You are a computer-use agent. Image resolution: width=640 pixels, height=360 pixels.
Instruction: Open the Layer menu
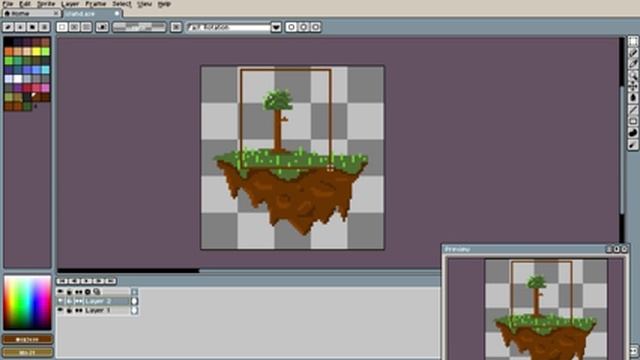[70, 4]
